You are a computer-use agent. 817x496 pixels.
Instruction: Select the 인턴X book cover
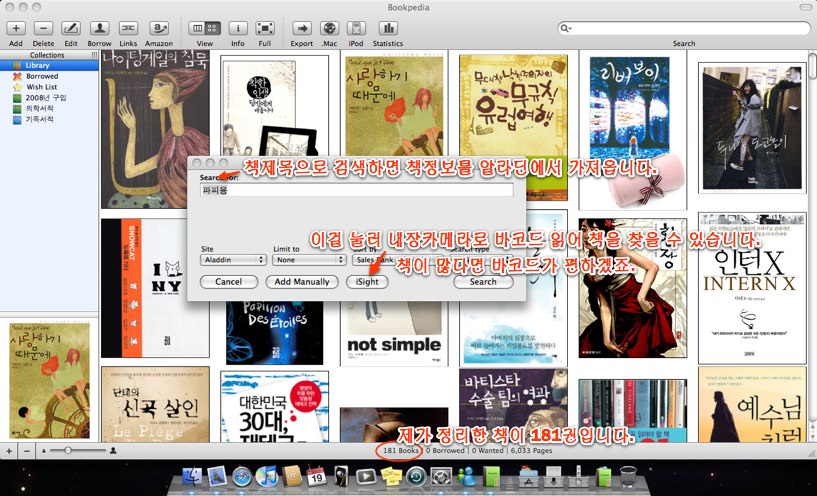[x=752, y=288]
